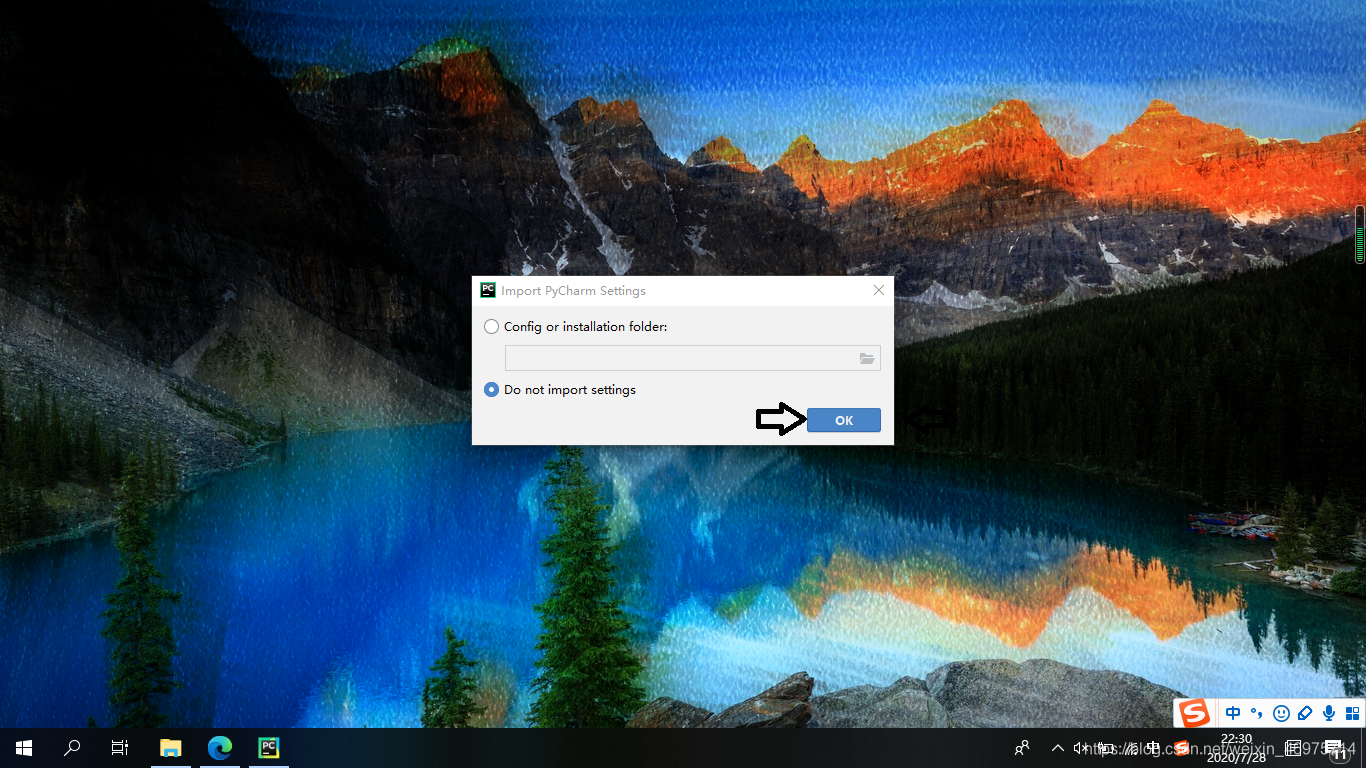Activate voice input microphone on IME bar
This screenshot has height=768, width=1366.
point(1329,713)
